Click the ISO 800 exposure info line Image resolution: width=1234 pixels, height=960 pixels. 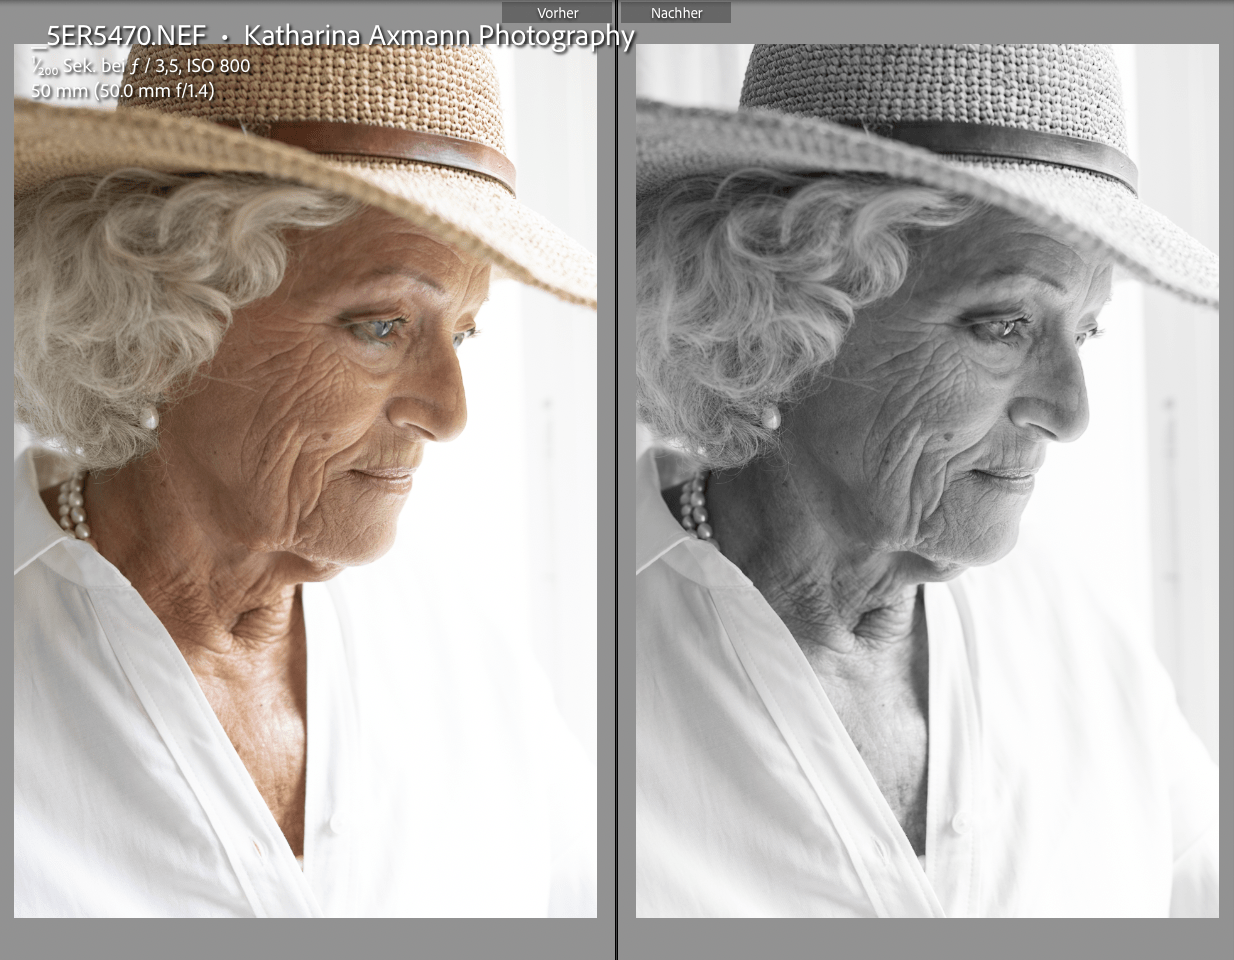pyautogui.click(x=141, y=66)
